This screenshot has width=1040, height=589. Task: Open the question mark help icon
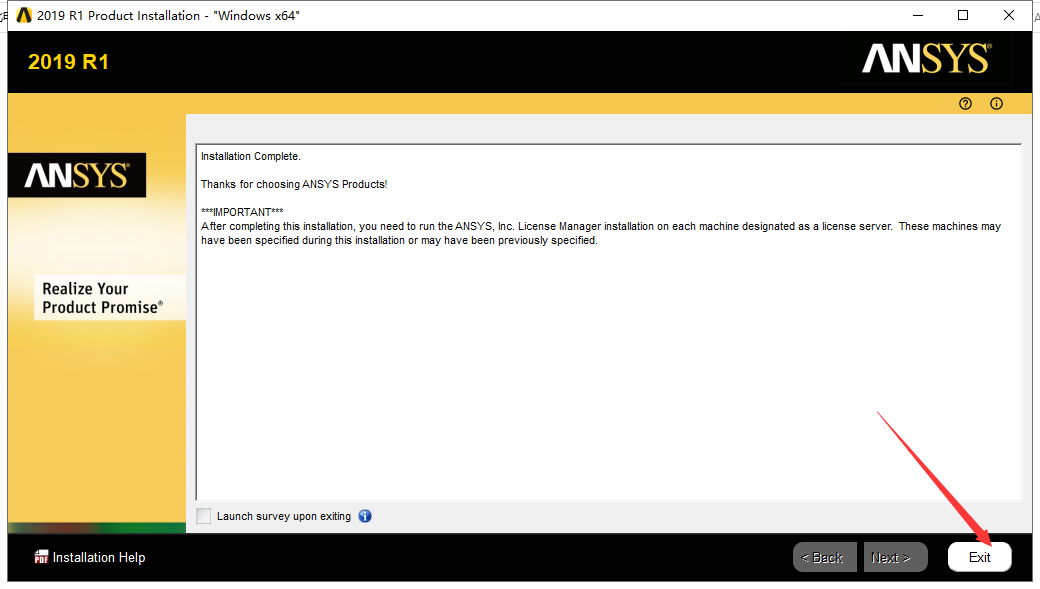[965, 103]
